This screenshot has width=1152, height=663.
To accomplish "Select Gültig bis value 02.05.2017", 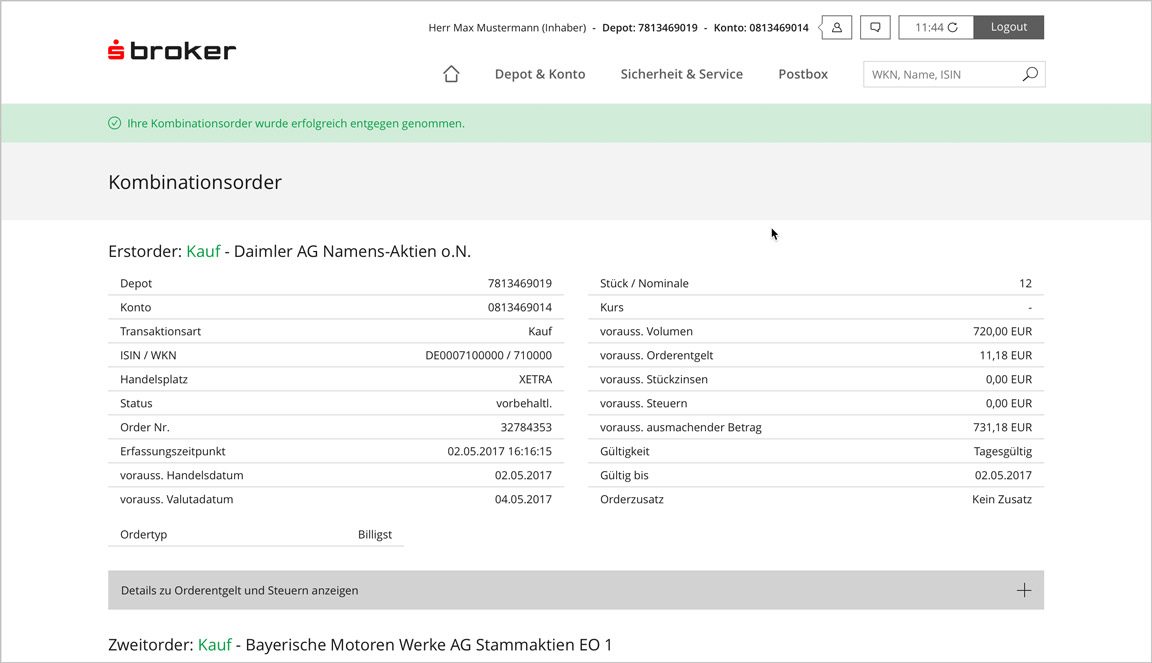I will tap(1004, 476).
